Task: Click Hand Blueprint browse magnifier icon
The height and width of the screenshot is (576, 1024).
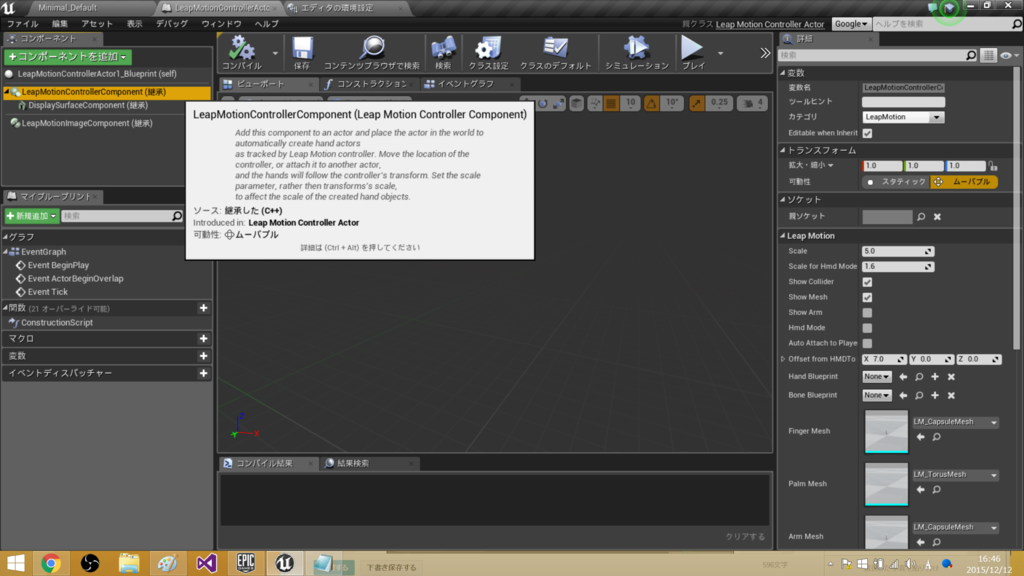Action: 919,377
